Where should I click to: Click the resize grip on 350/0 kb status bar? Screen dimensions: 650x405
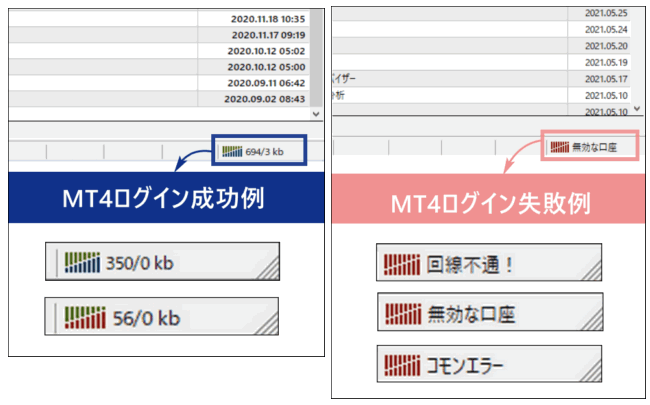[x=268, y=268]
